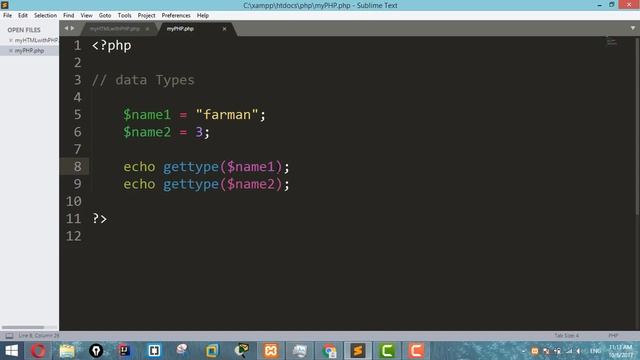Click the volume icon in system tray
This screenshot has height=360, width=640.
click(x=579, y=351)
